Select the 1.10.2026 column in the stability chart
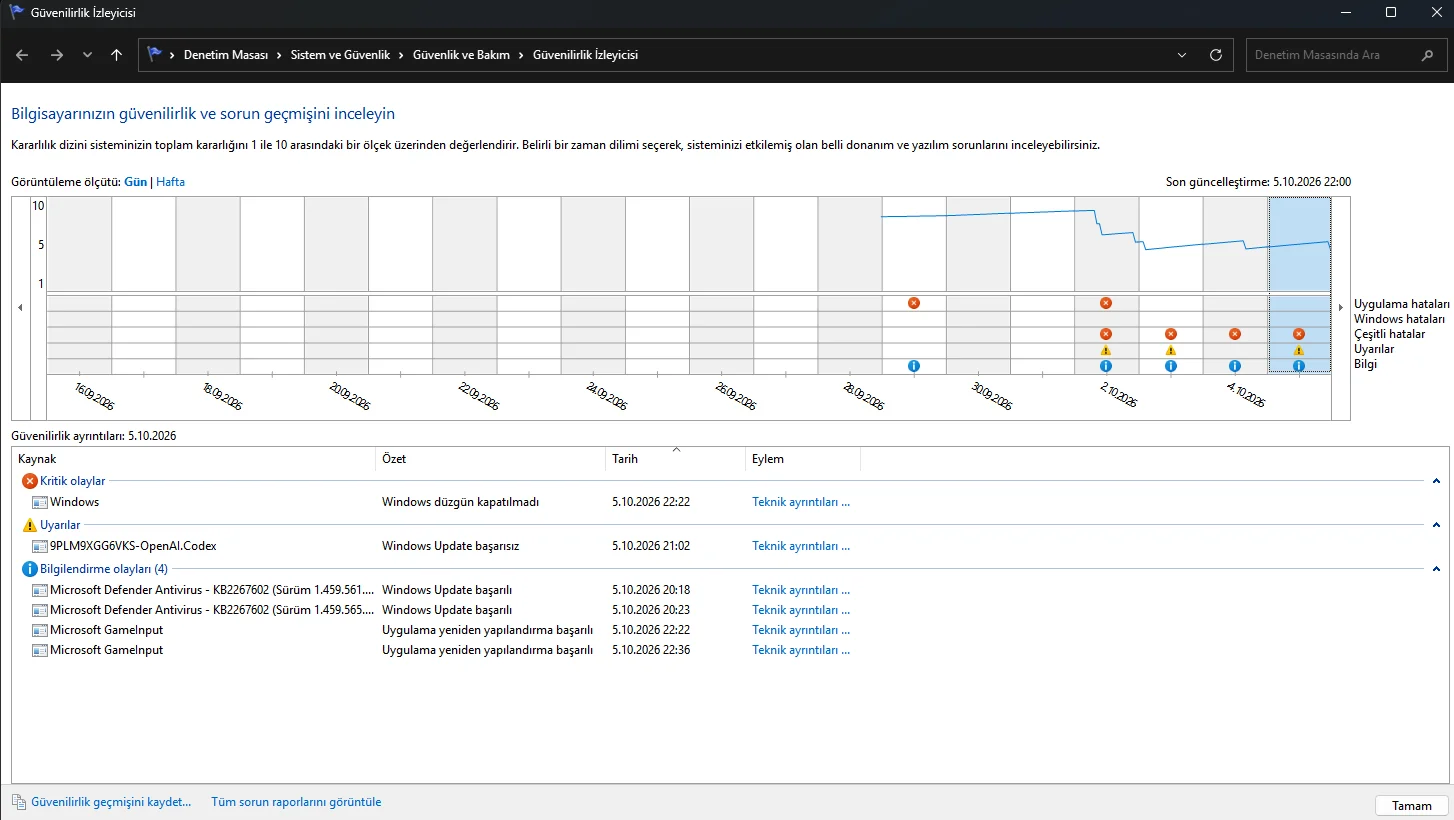1454x820 pixels. click(1042, 285)
